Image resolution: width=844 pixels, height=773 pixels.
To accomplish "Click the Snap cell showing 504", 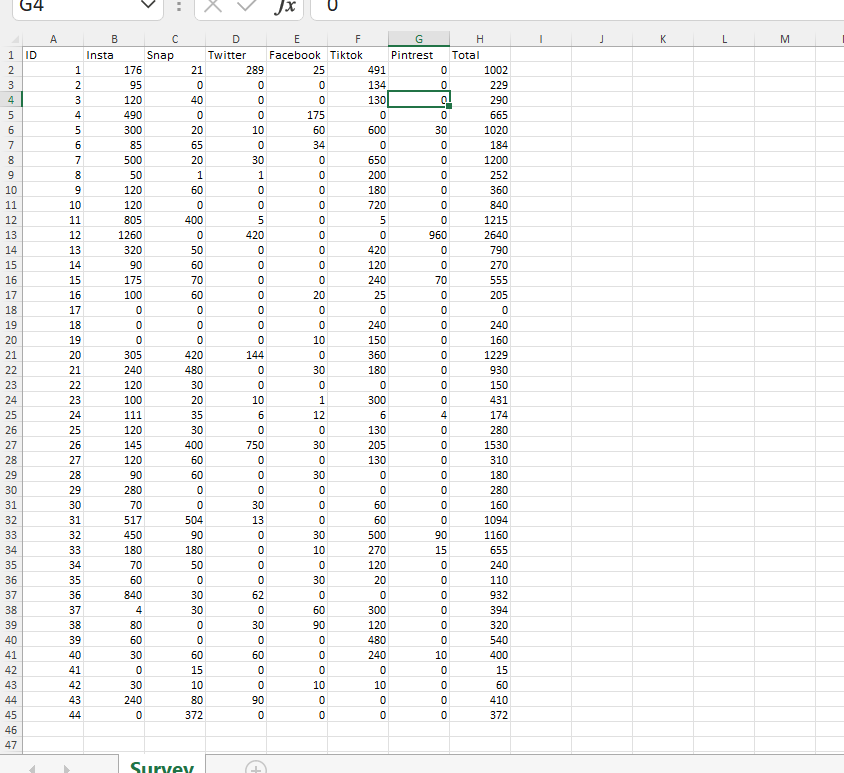I will click(x=175, y=520).
